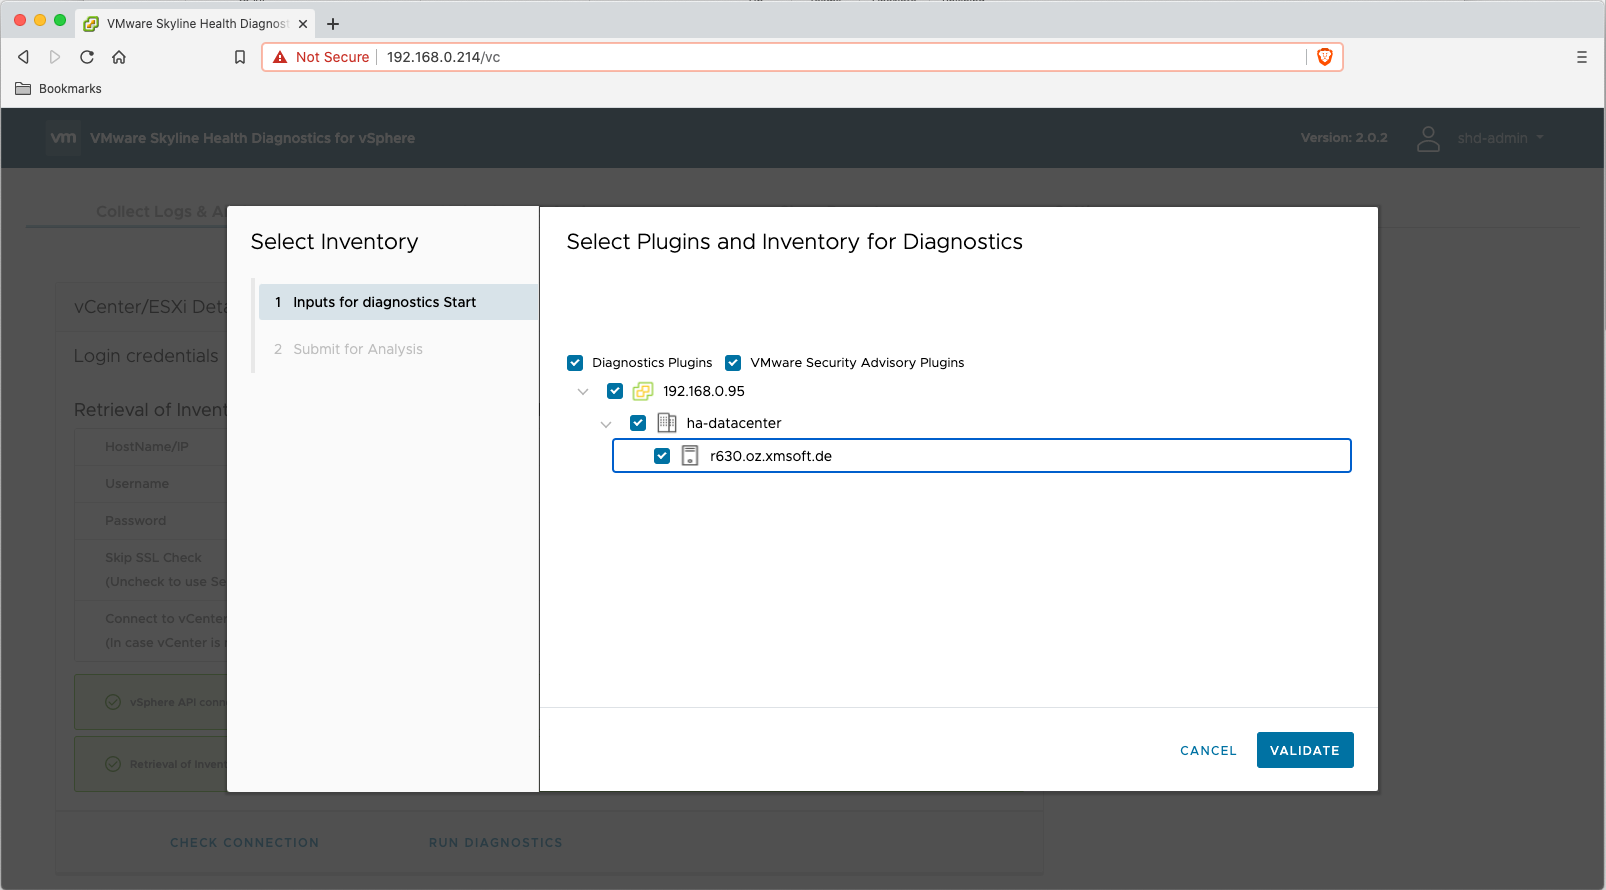Open the shd-admin user dropdown
This screenshot has width=1606, height=890.
[1500, 138]
